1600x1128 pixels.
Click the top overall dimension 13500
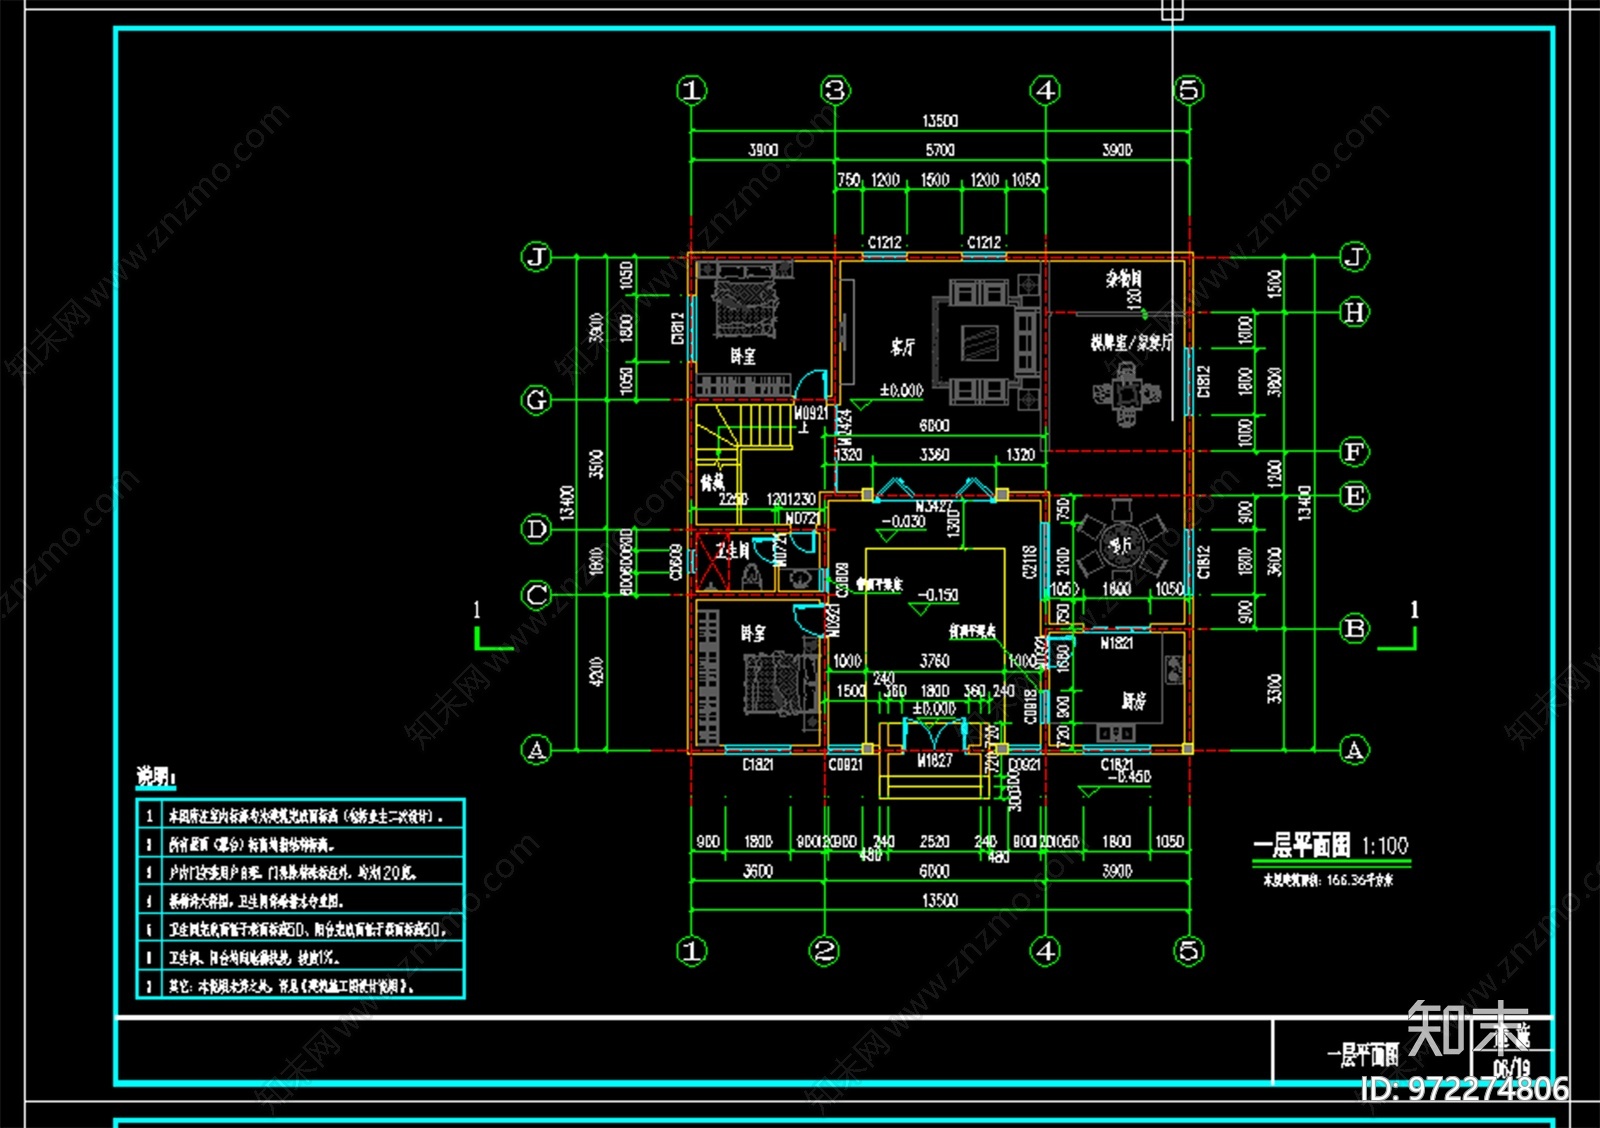pos(940,121)
